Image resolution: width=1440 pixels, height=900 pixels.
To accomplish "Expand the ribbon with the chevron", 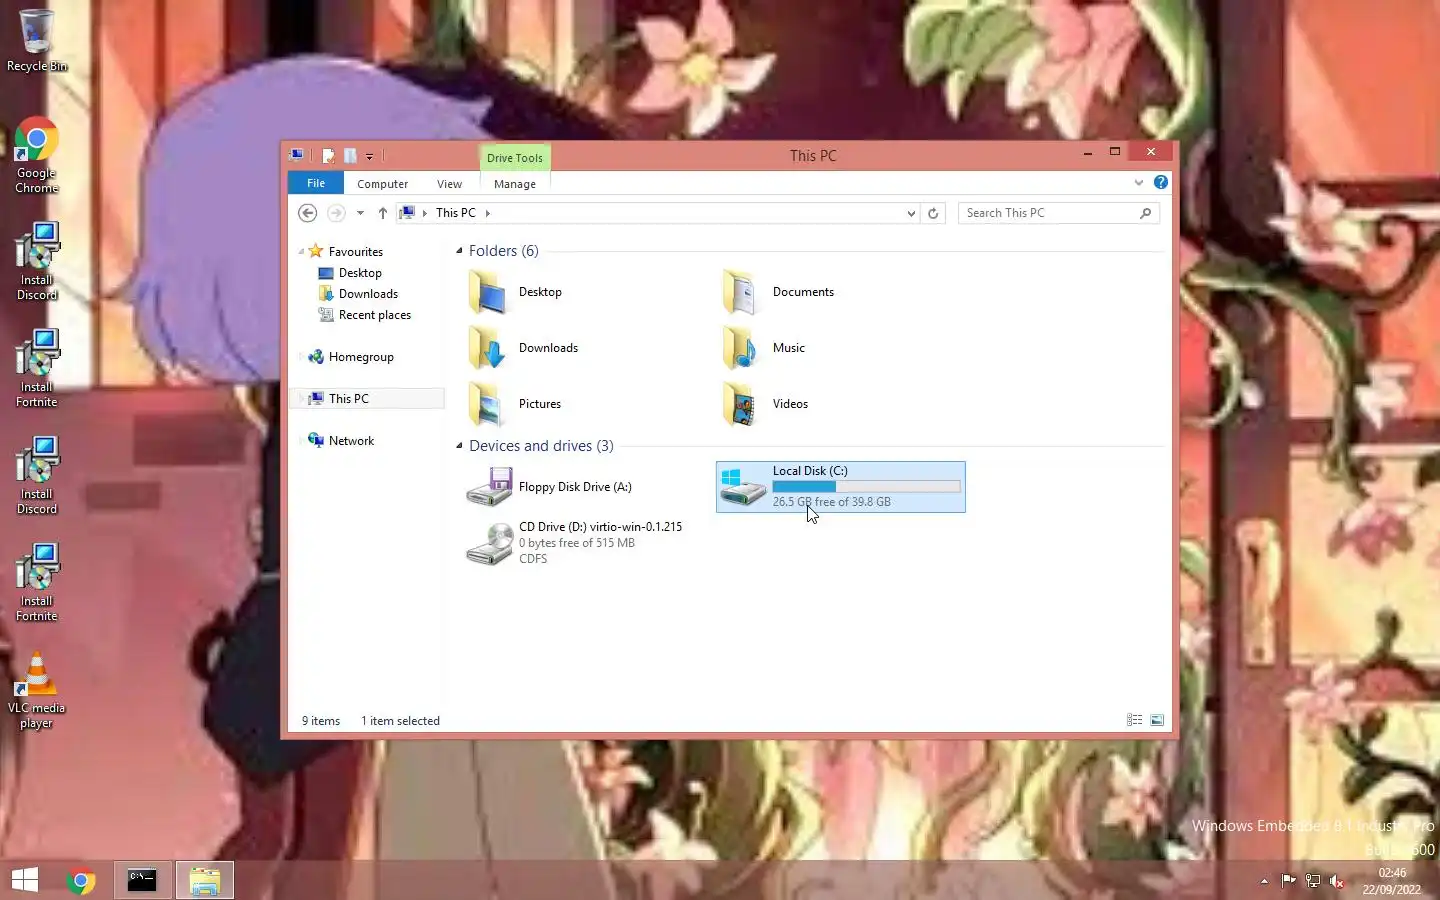I will click(1138, 182).
